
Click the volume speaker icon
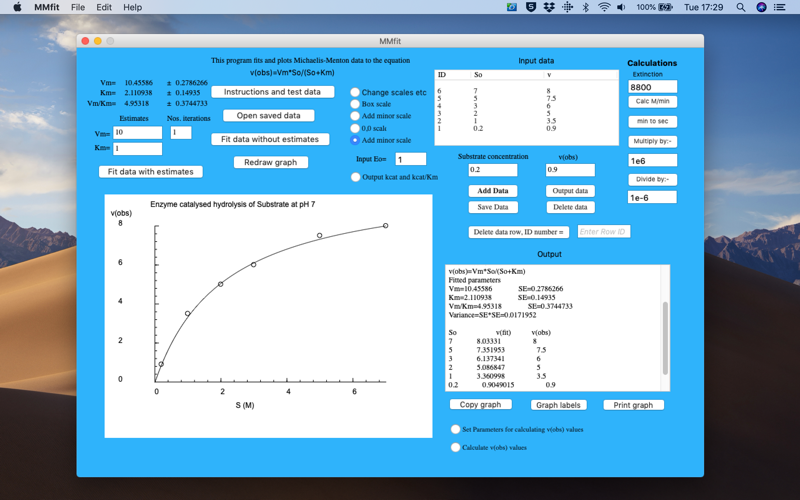click(621, 7)
